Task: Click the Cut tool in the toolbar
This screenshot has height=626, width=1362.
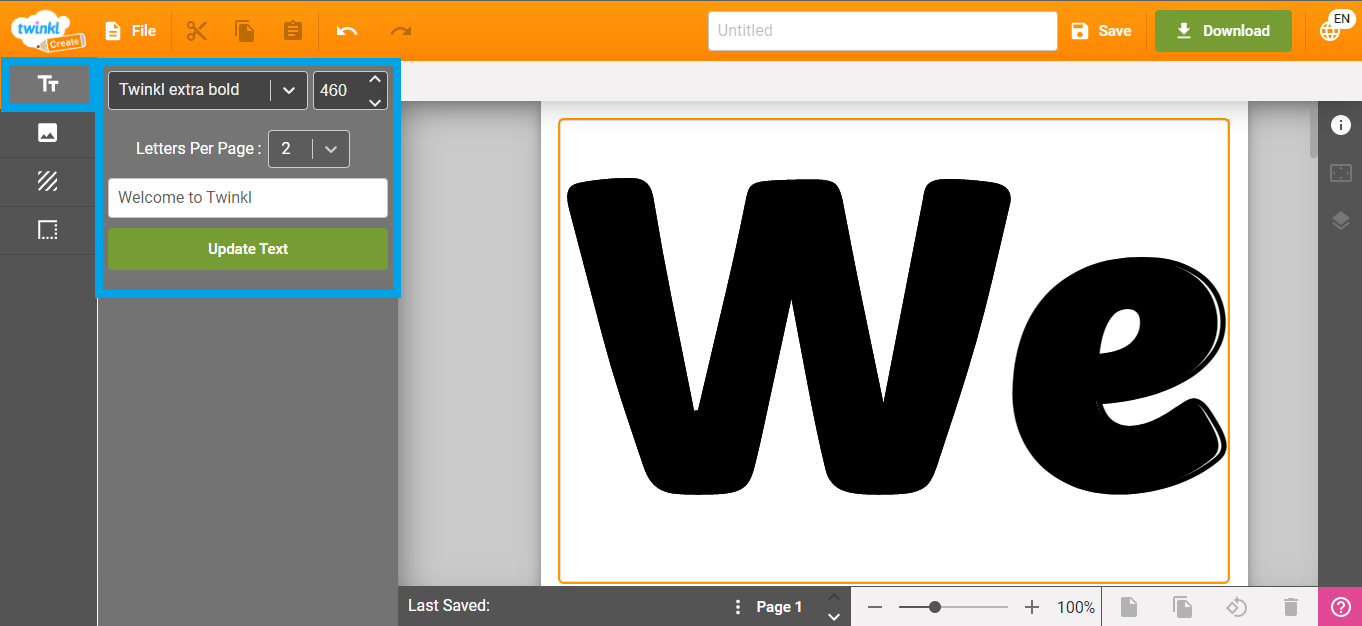Action: click(x=196, y=30)
